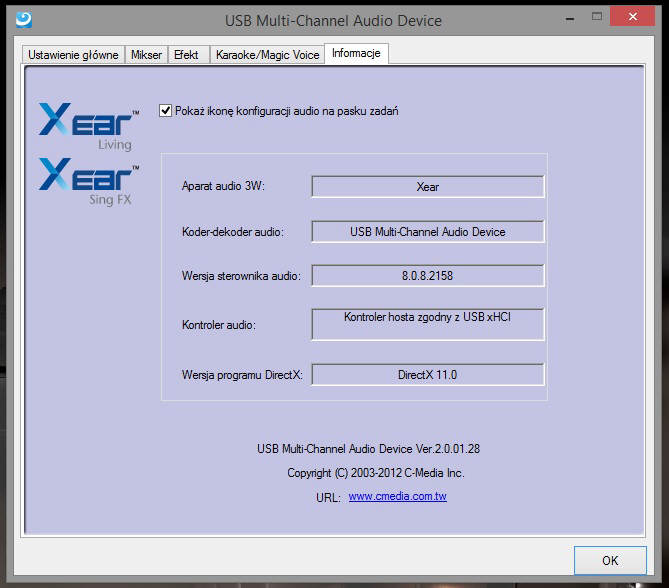Viewport: 669px width, 588px height.
Task: Open the Mikser tab
Action: [146, 55]
